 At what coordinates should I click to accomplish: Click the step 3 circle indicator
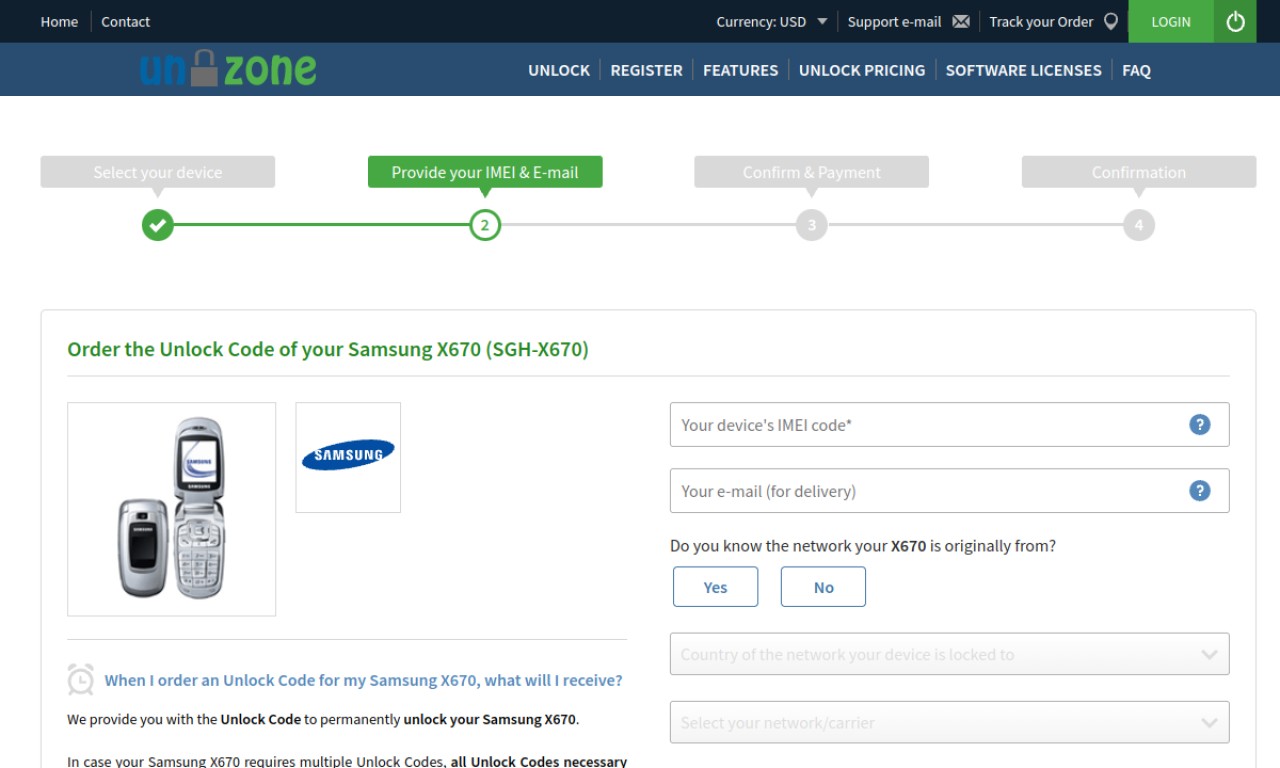click(x=812, y=225)
